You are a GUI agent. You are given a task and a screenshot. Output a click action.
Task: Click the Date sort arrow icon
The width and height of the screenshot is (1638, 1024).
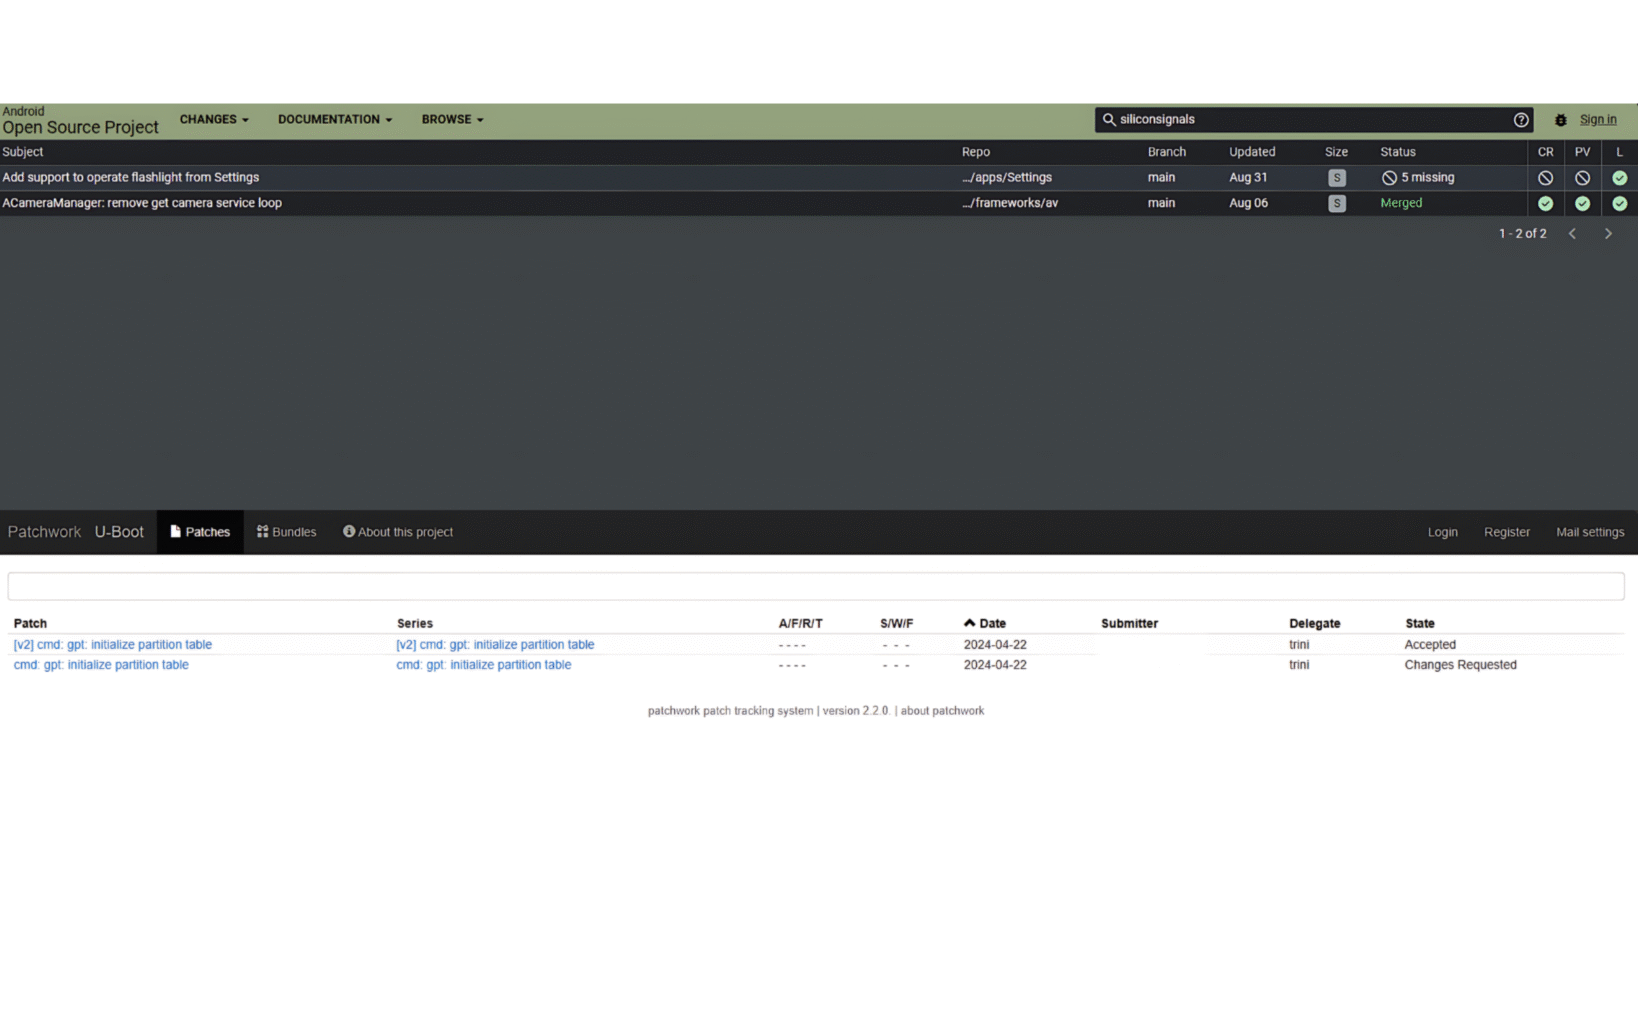pyautogui.click(x=969, y=623)
